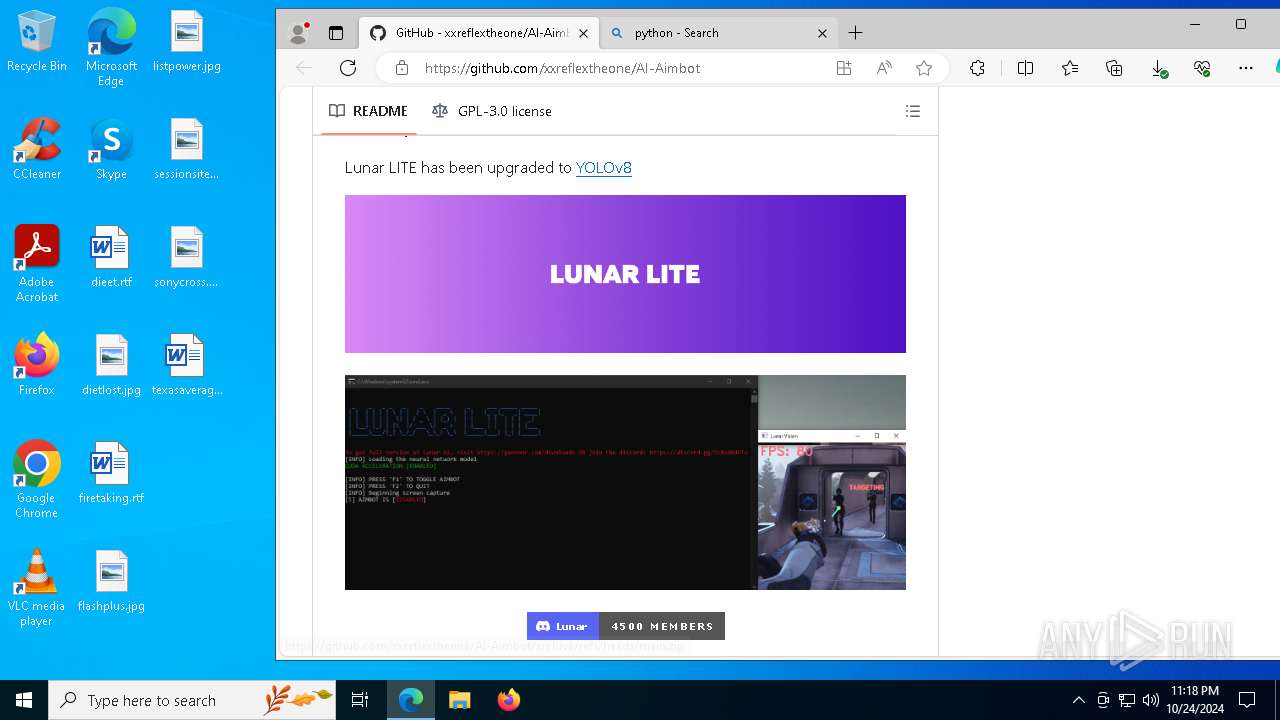Click the LUNAR LITE purple banner image
1280x720 pixels.
pos(625,274)
